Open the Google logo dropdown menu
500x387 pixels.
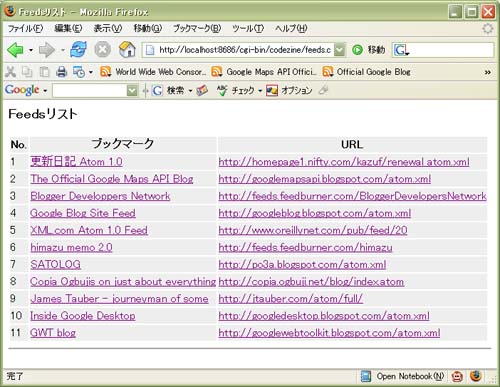[45, 91]
